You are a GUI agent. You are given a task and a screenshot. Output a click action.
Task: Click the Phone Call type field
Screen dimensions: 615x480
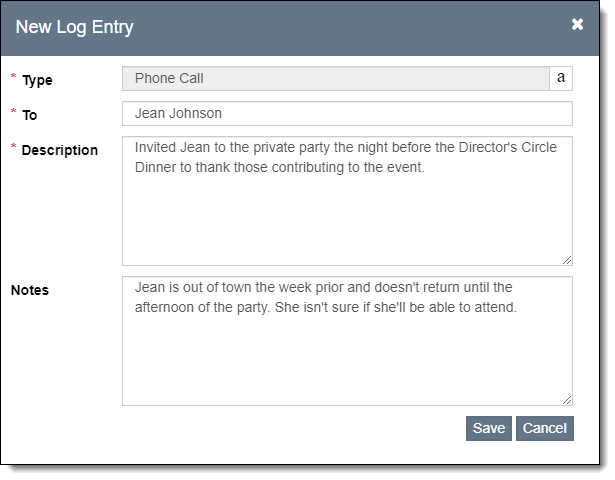click(x=335, y=78)
